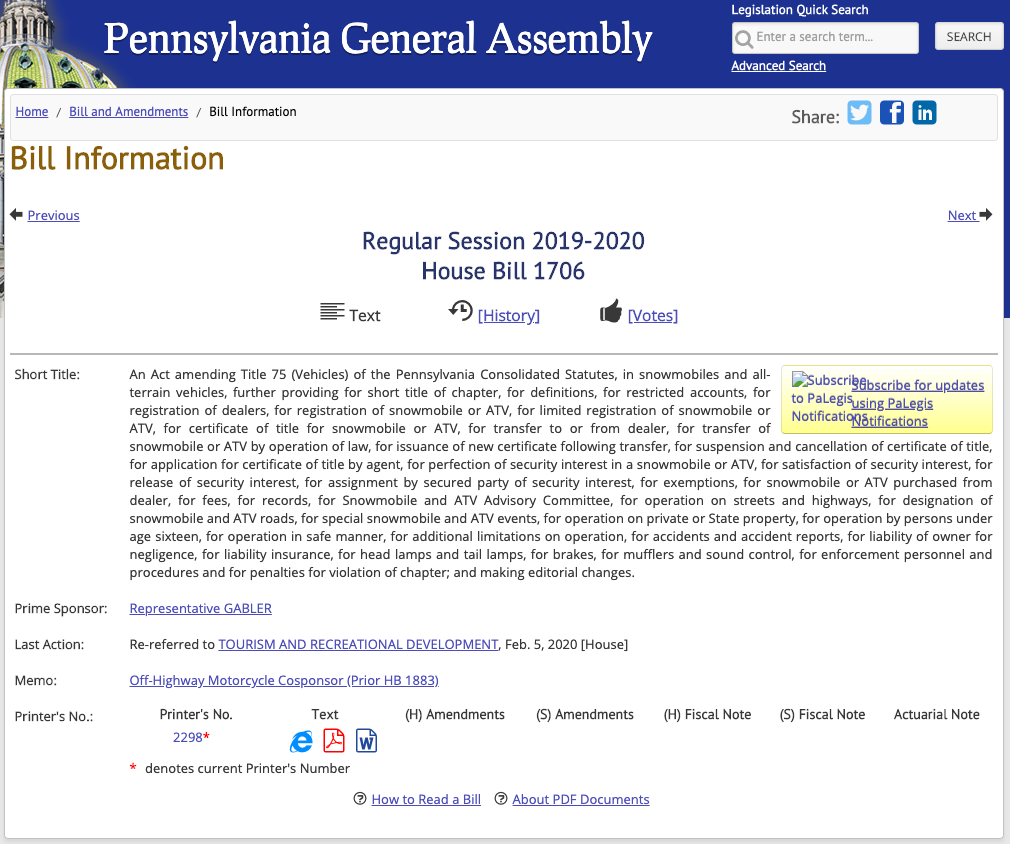Click Legislation Quick Search label
Screen dimensions: 1010x844
(799, 10)
